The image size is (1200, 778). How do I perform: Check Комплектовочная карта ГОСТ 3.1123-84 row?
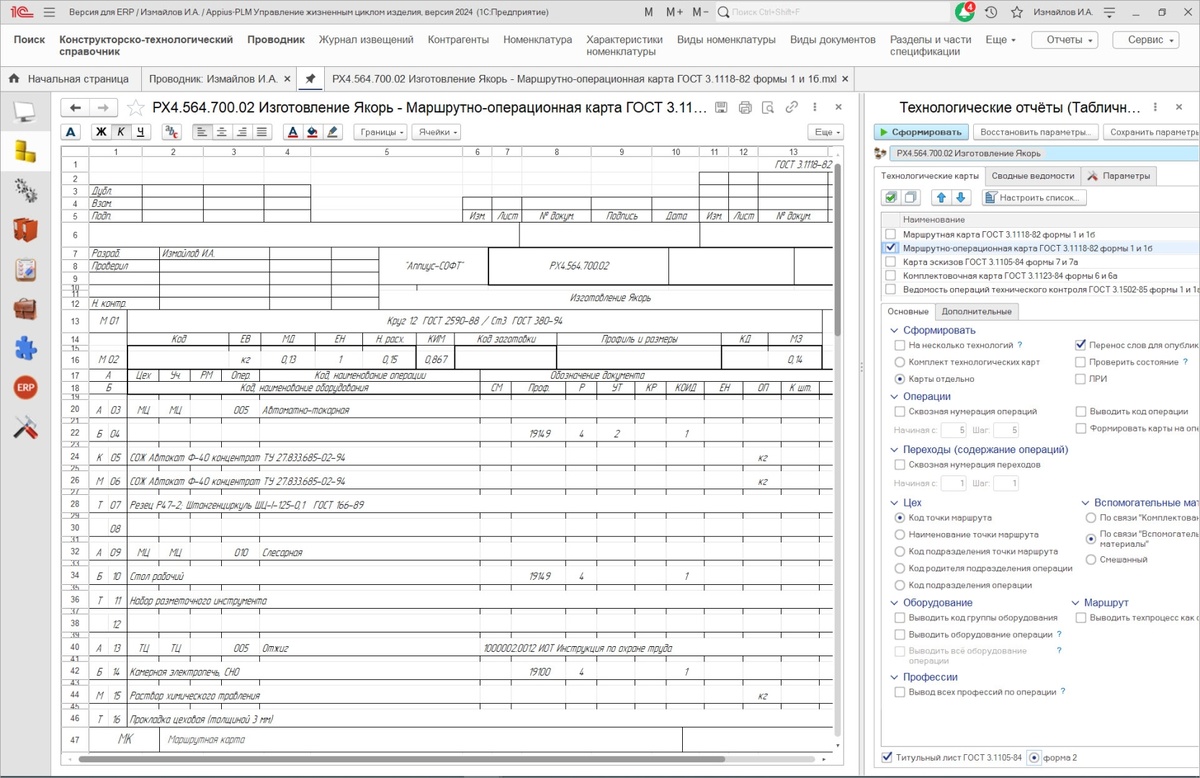point(890,275)
